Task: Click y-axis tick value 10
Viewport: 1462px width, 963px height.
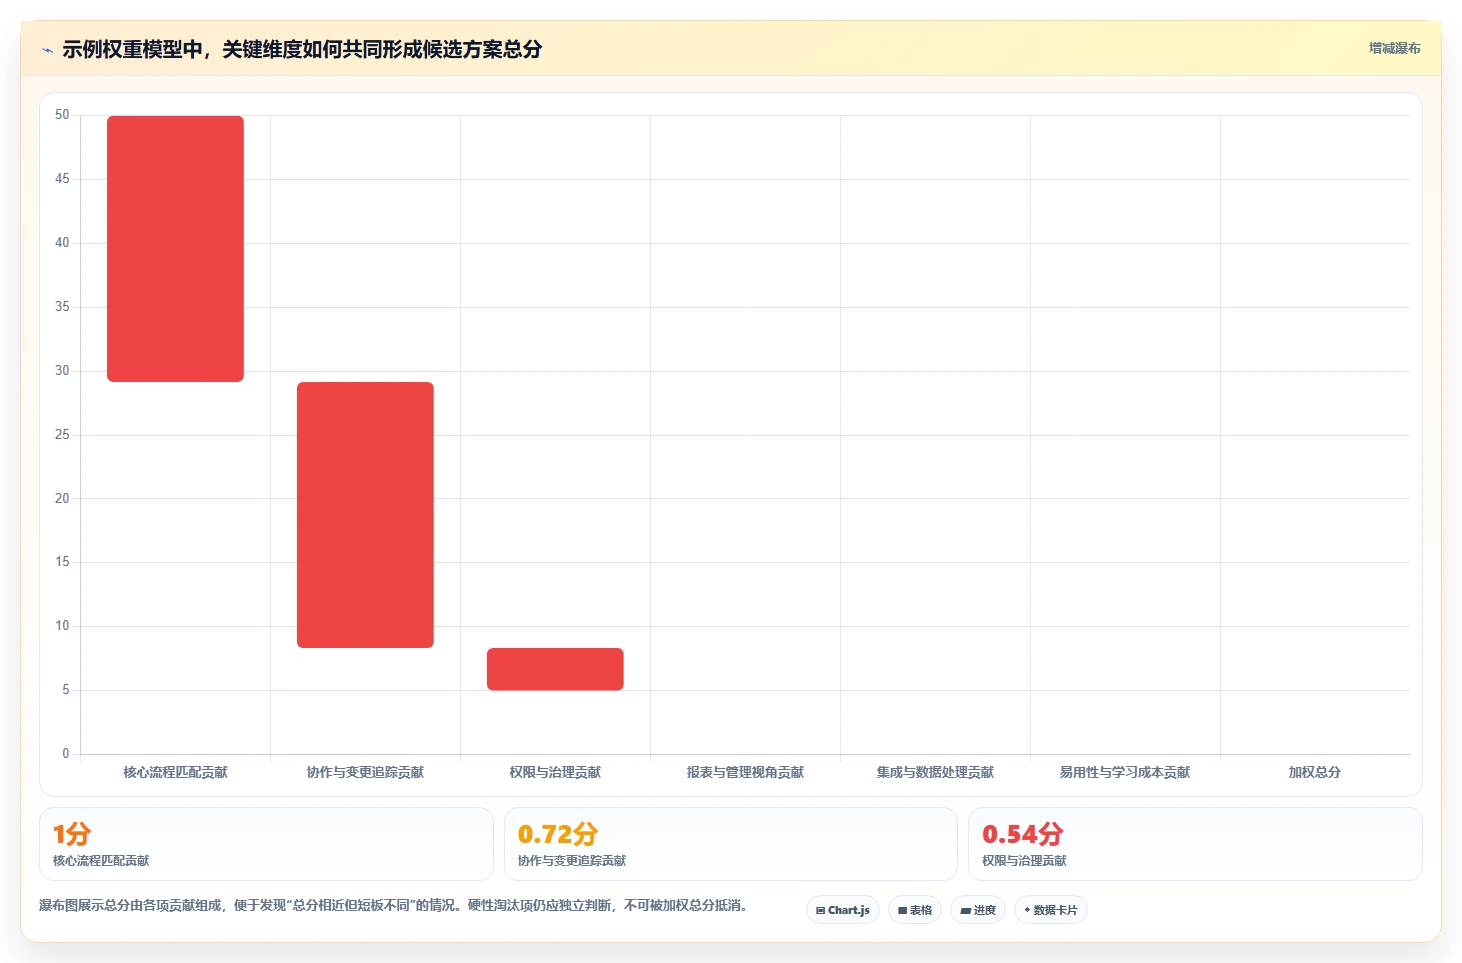Action: (x=62, y=626)
